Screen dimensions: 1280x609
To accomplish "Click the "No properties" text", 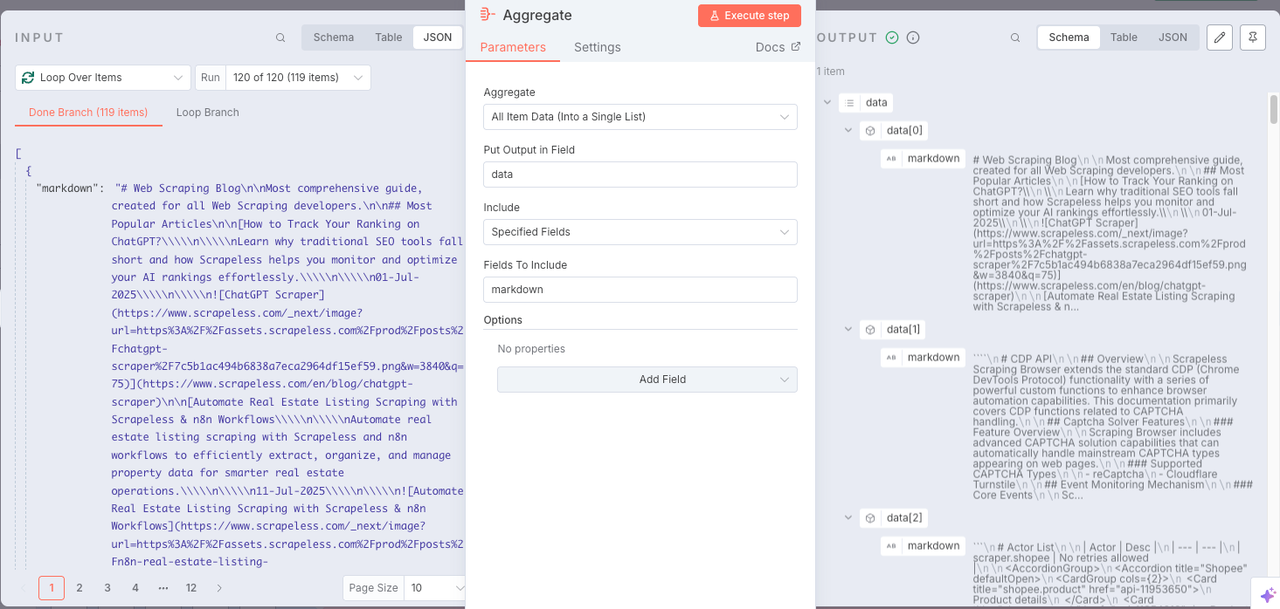I will tap(531, 349).
